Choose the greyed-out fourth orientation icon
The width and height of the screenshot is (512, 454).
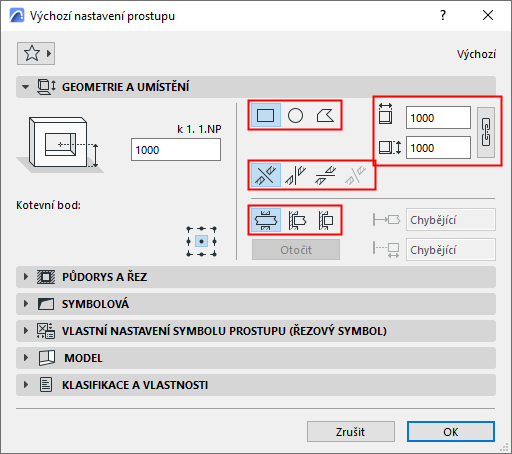355,175
